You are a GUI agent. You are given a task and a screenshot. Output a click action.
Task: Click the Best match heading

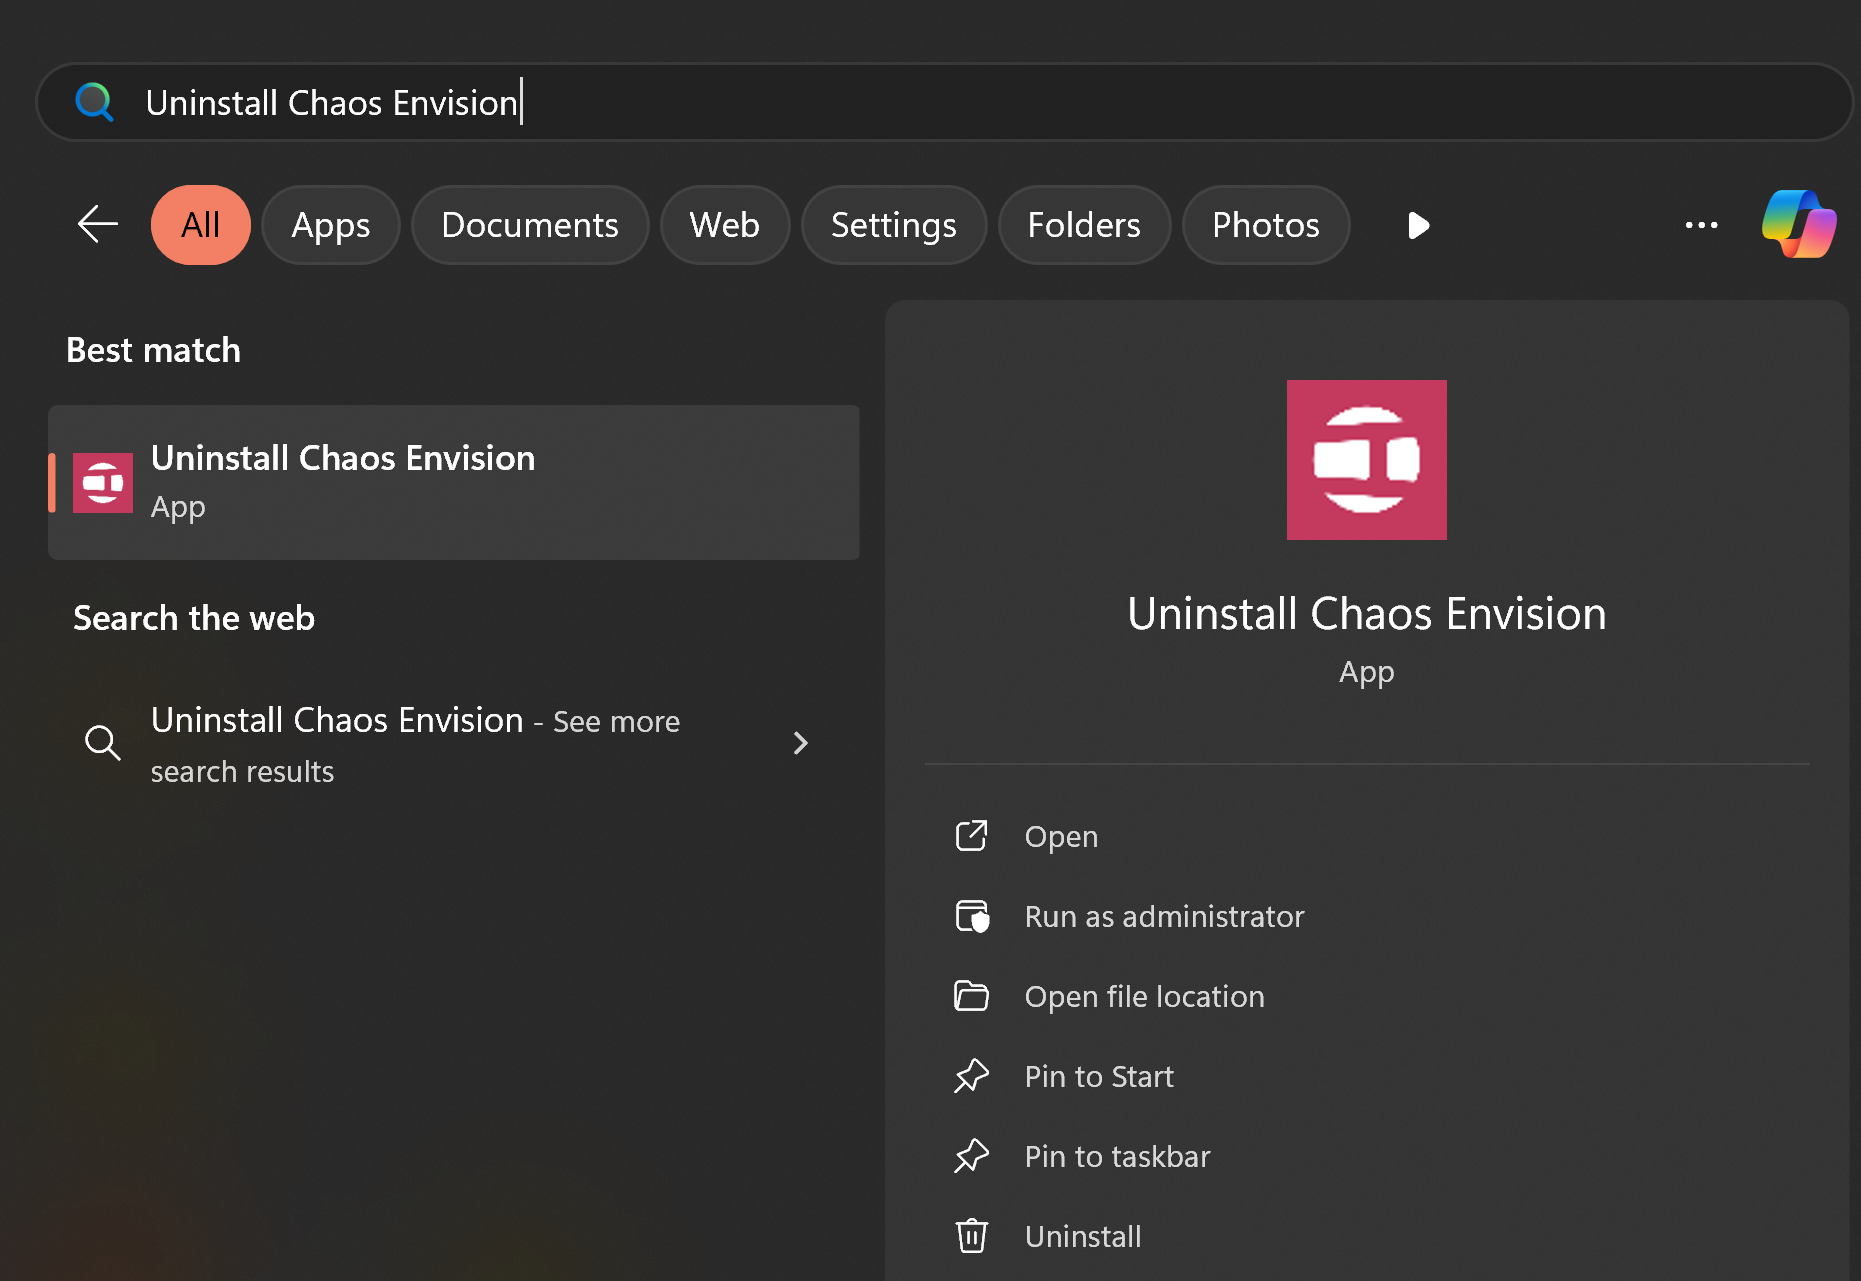[x=153, y=350]
